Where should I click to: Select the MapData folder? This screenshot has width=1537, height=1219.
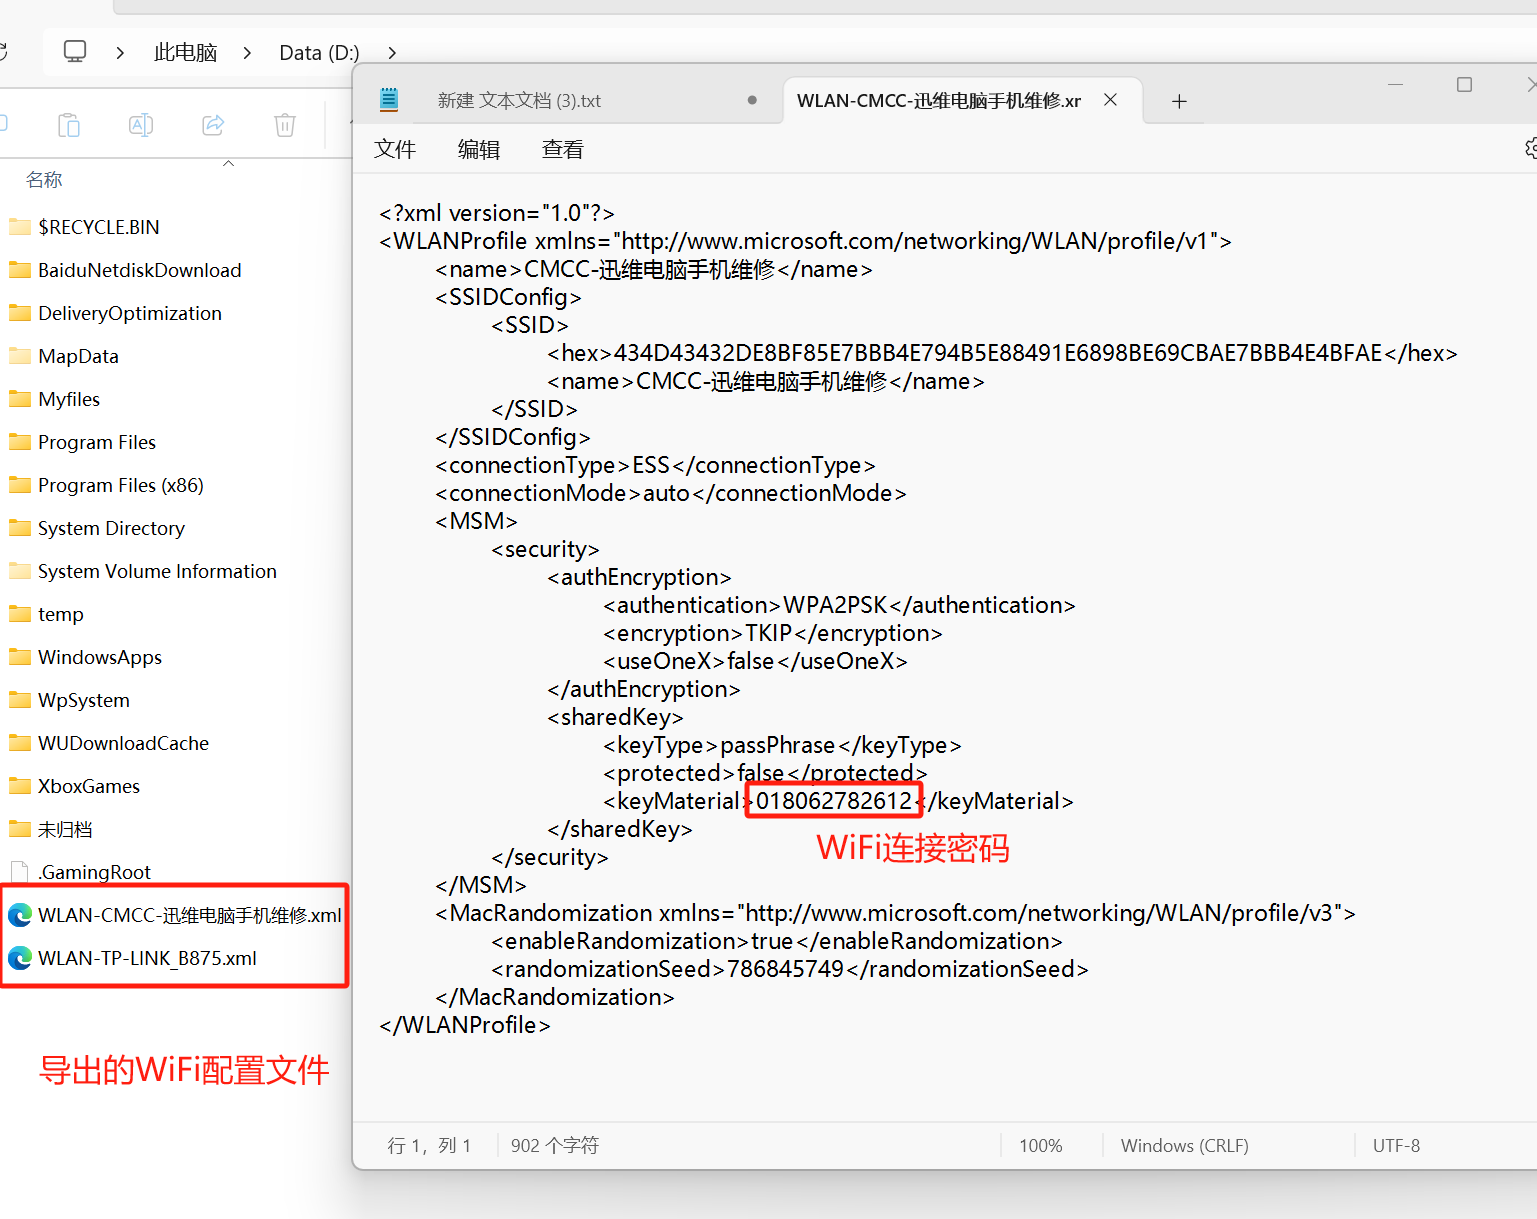[78, 356]
